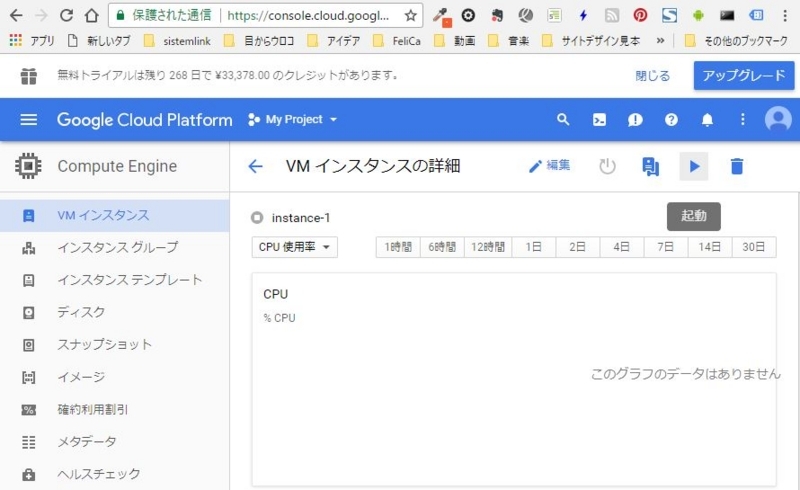
Task: Select the 2日 time range
Action: click(578, 247)
